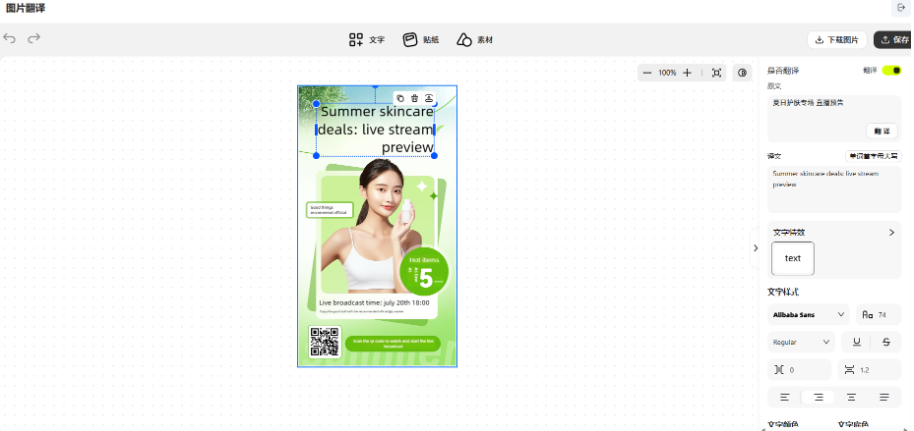Open the 素材 materials tool
Viewport: 914px width, 431px height.
click(x=474, y=40)
